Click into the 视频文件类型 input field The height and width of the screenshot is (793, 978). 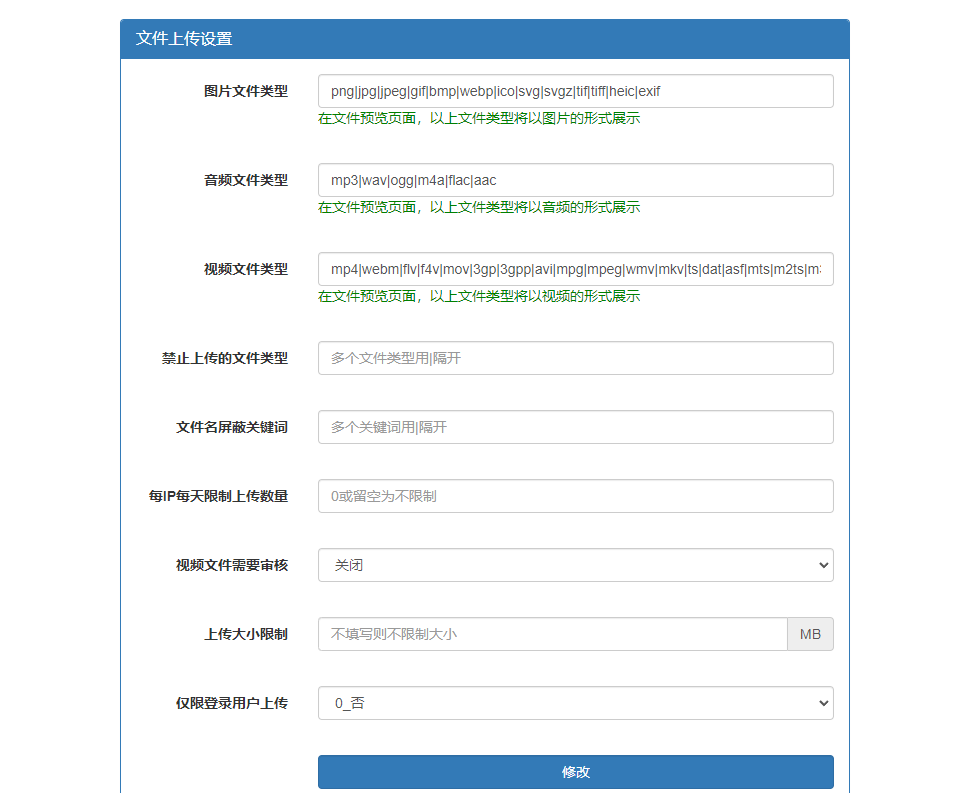tap(575, 269)
